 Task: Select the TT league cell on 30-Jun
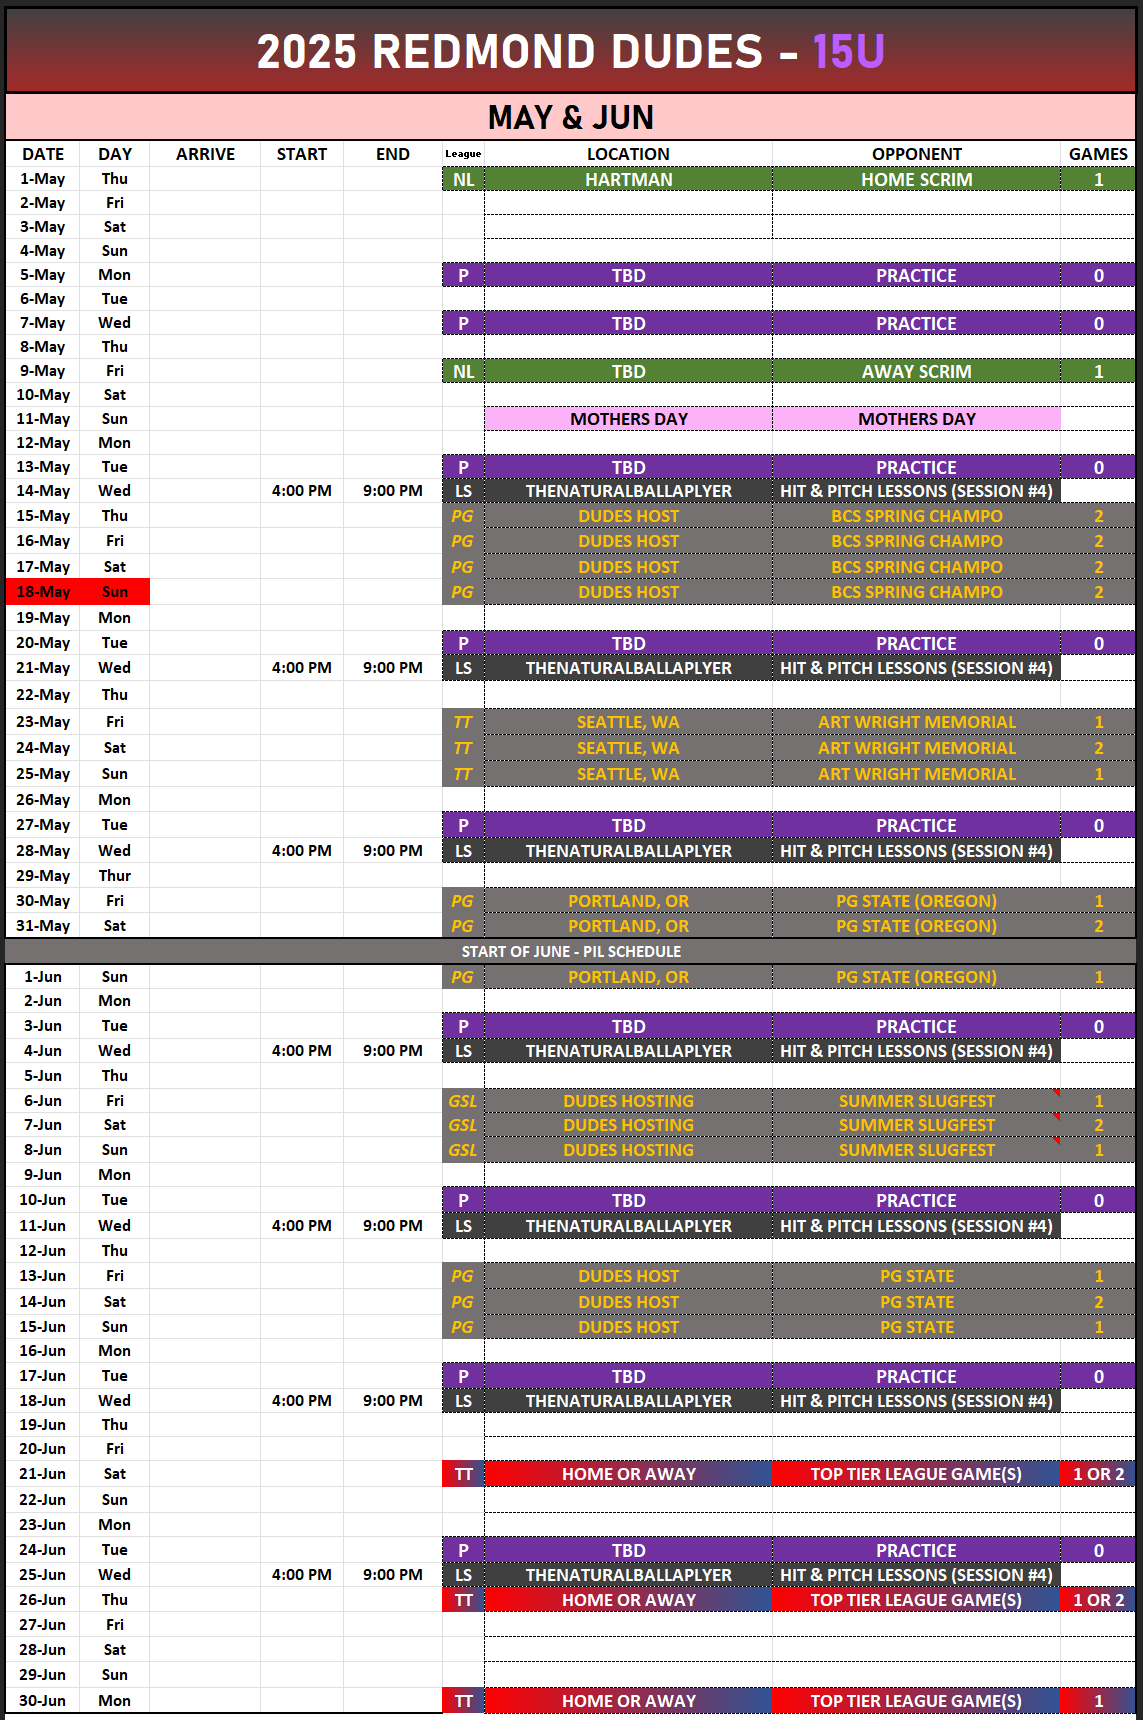coord(463,1701)
